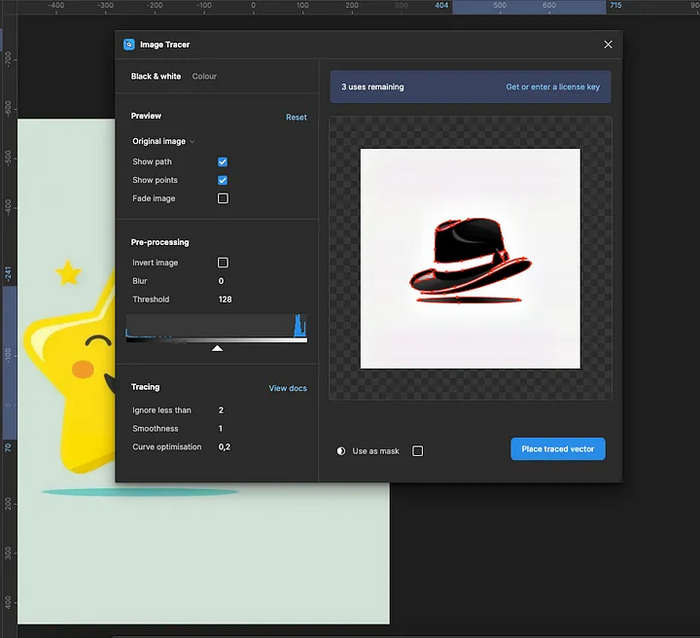Expand the Original image dropdown
The image size is (700, 638).
pyautogui.click(x=163, y=141)
